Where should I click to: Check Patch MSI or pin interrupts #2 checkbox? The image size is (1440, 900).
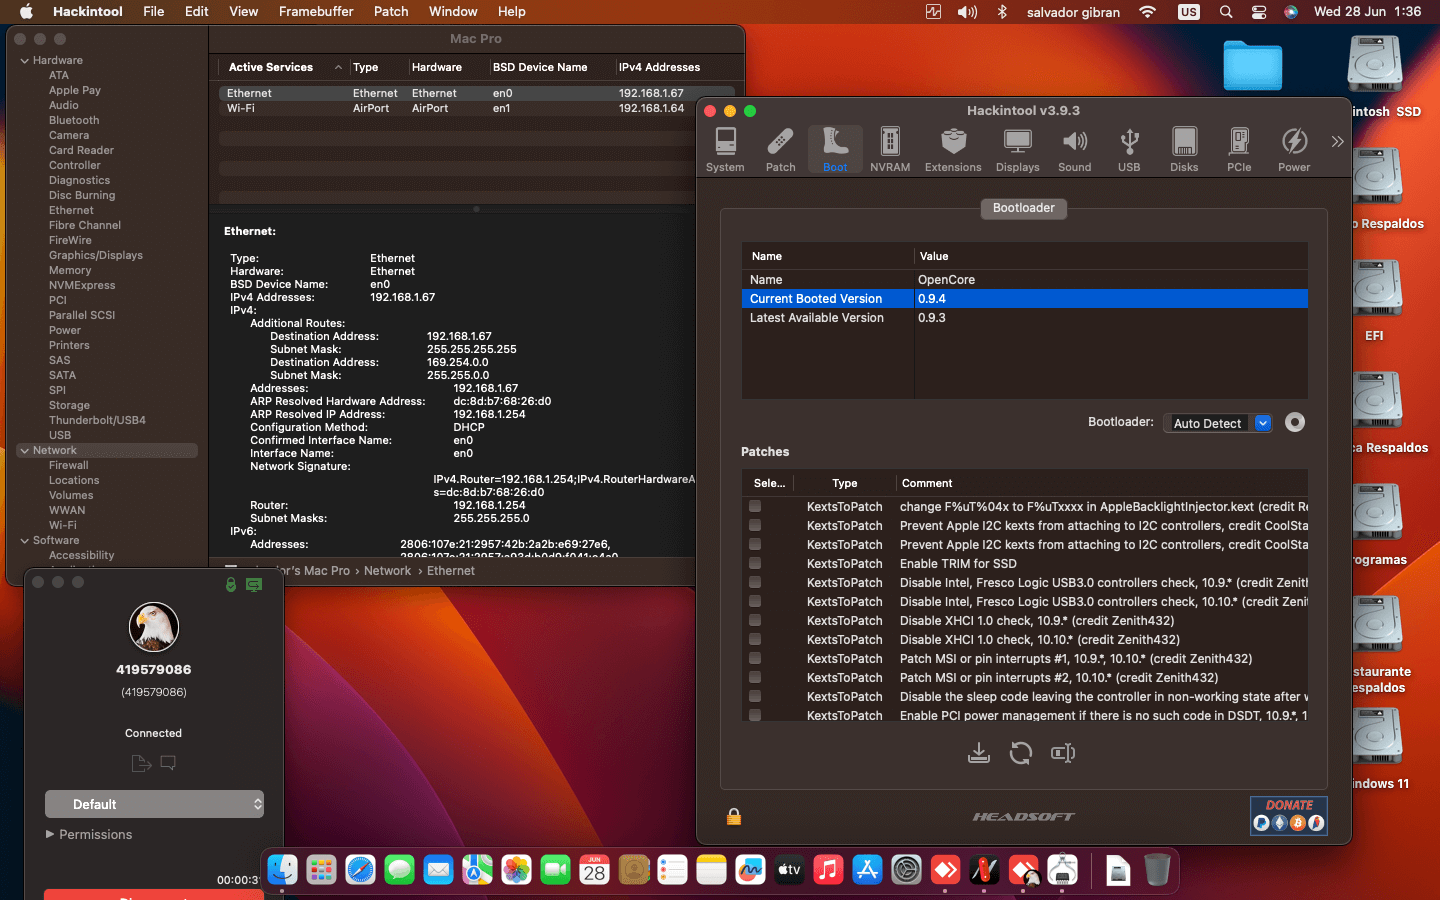coord(755,677)
